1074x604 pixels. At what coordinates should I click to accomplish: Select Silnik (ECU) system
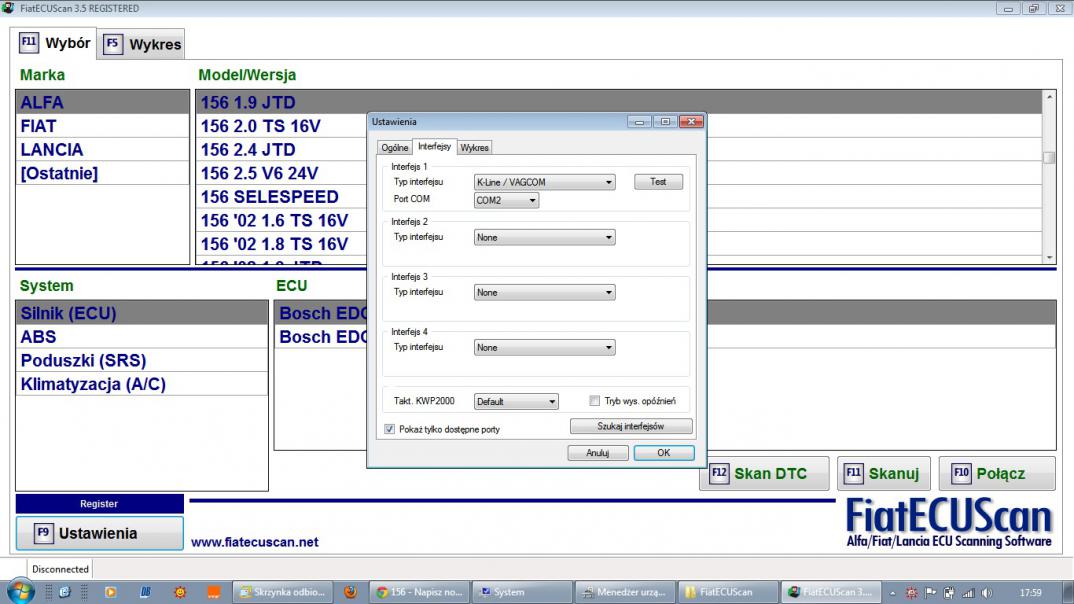click(142, 313)
